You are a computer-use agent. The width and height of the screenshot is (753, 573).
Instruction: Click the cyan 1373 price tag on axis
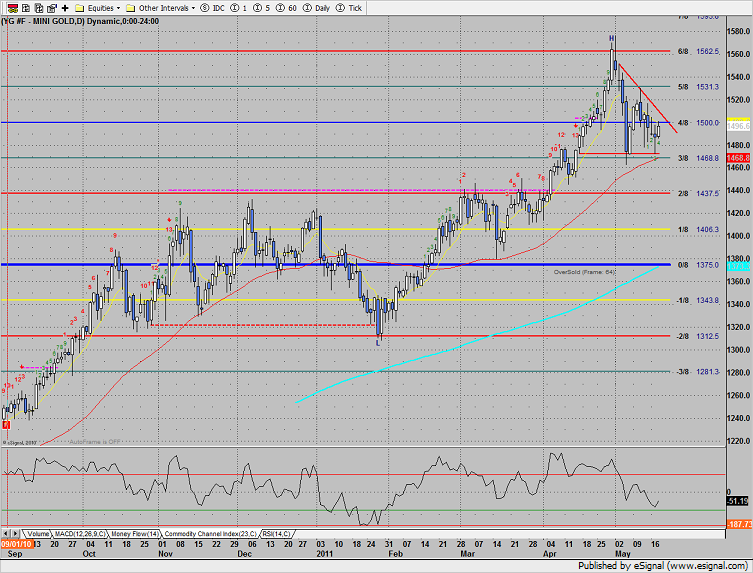click(x=738, y=266)
